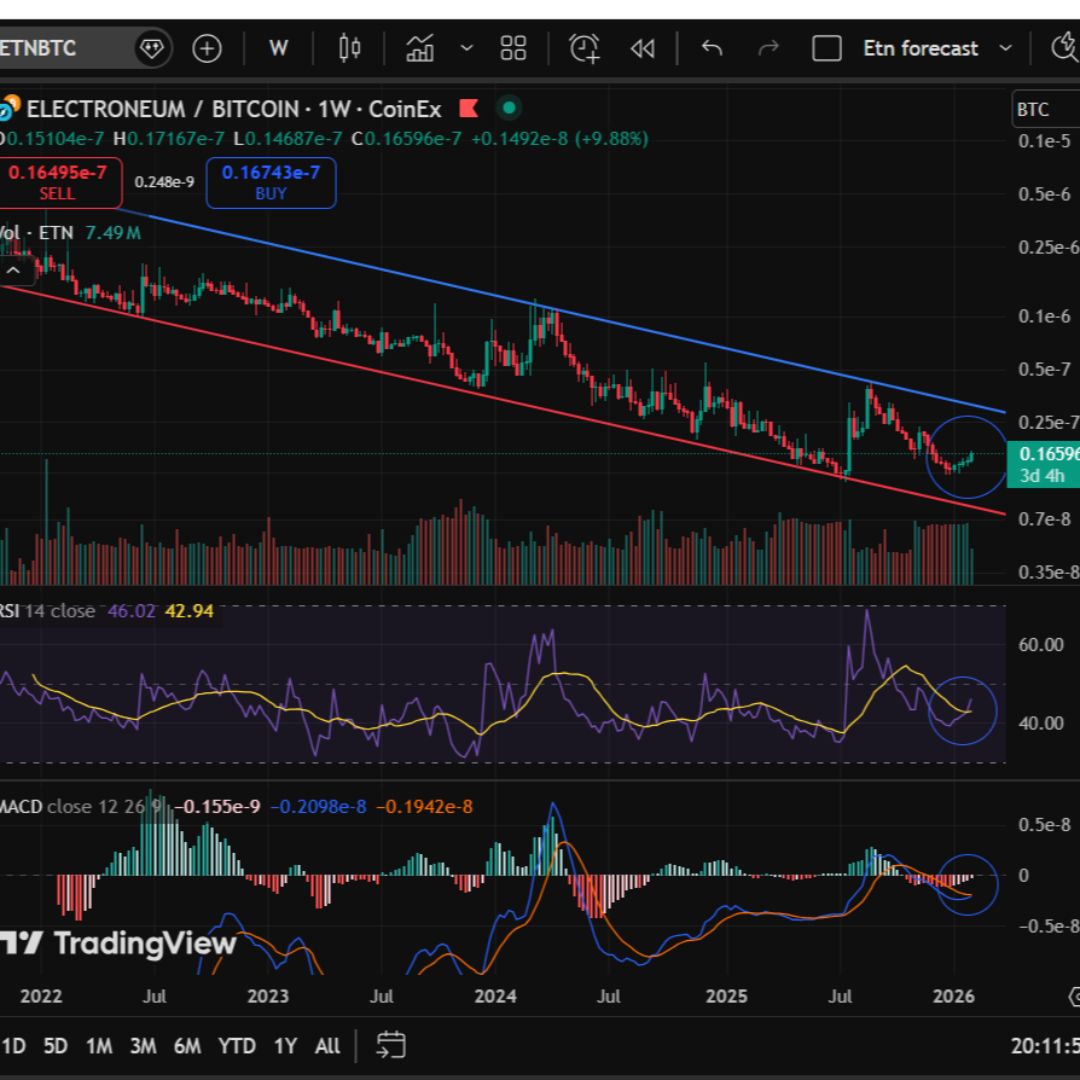1080x1080 pixels.
Task: Create an alert with the clock icon
Action: 584,48
